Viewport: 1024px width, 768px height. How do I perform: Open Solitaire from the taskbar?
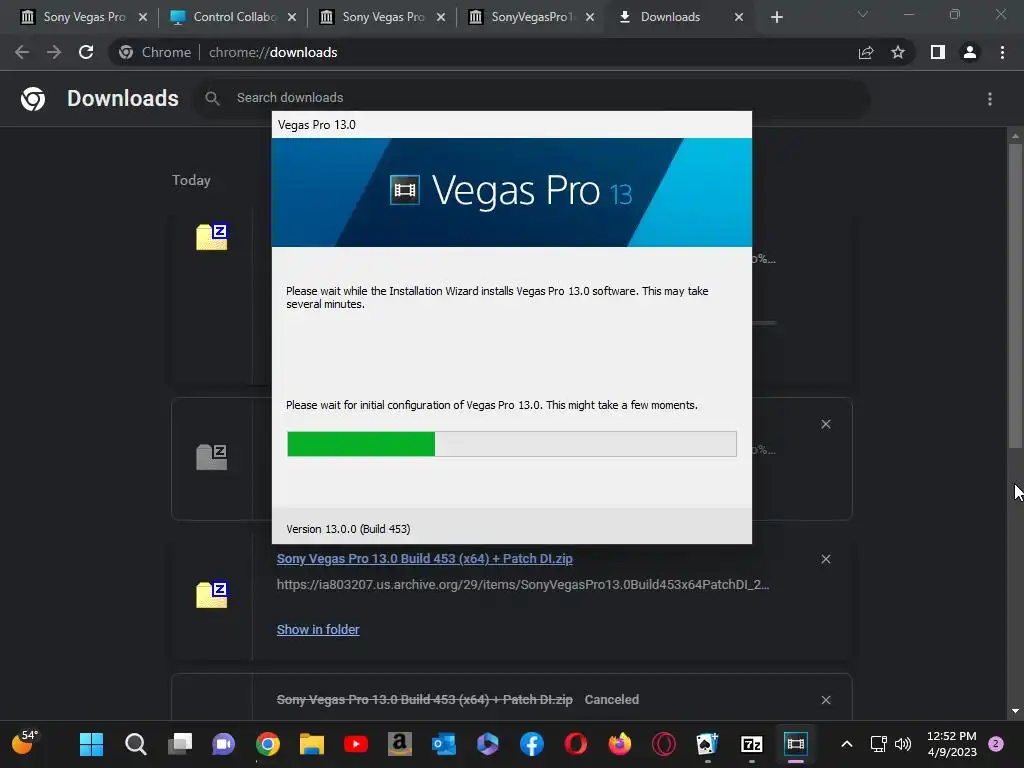[707, 744]
